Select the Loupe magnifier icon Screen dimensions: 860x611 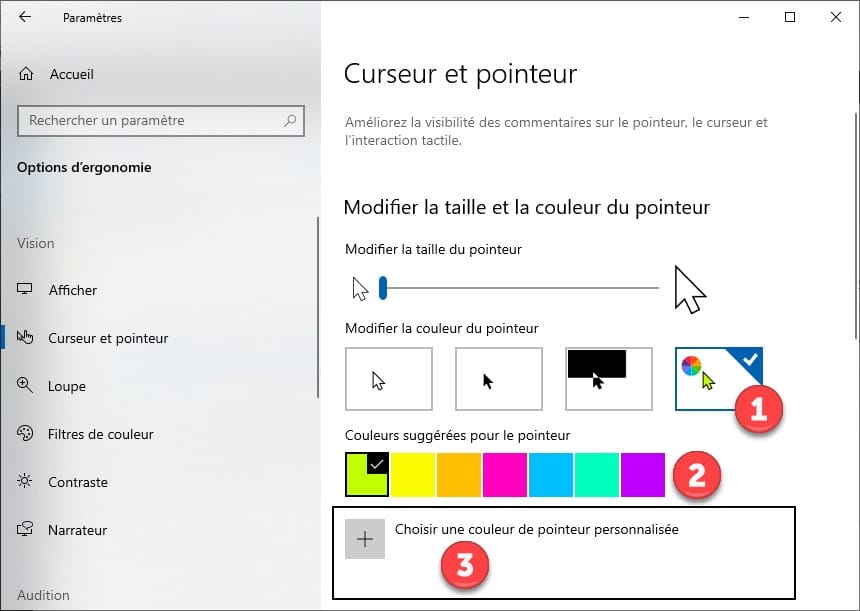pos(26,386)
